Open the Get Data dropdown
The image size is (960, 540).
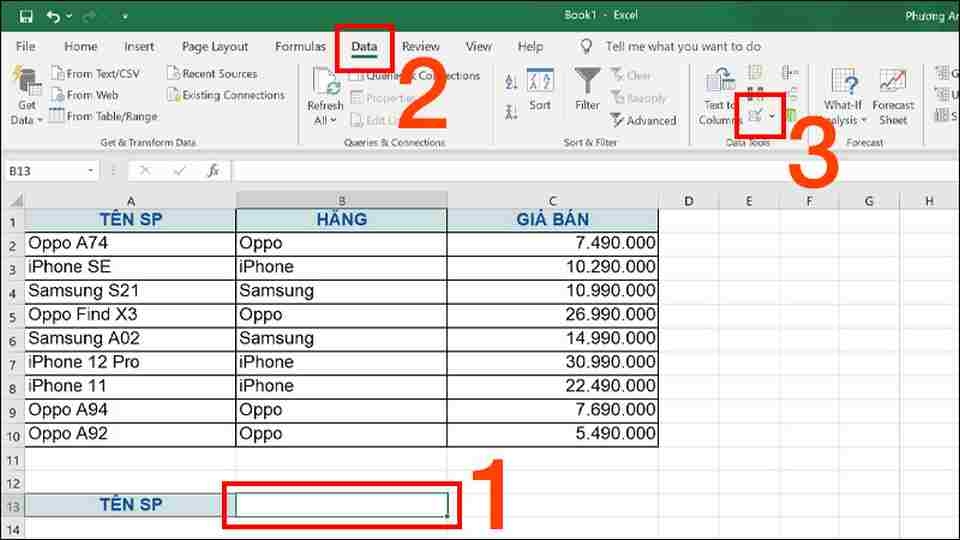click(x=26, y=97)
